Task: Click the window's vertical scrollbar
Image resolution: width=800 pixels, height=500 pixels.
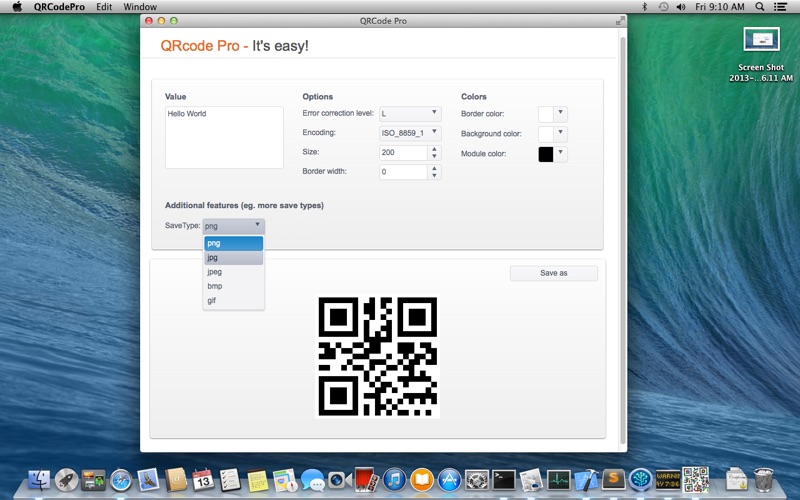Action: (622, 240)
